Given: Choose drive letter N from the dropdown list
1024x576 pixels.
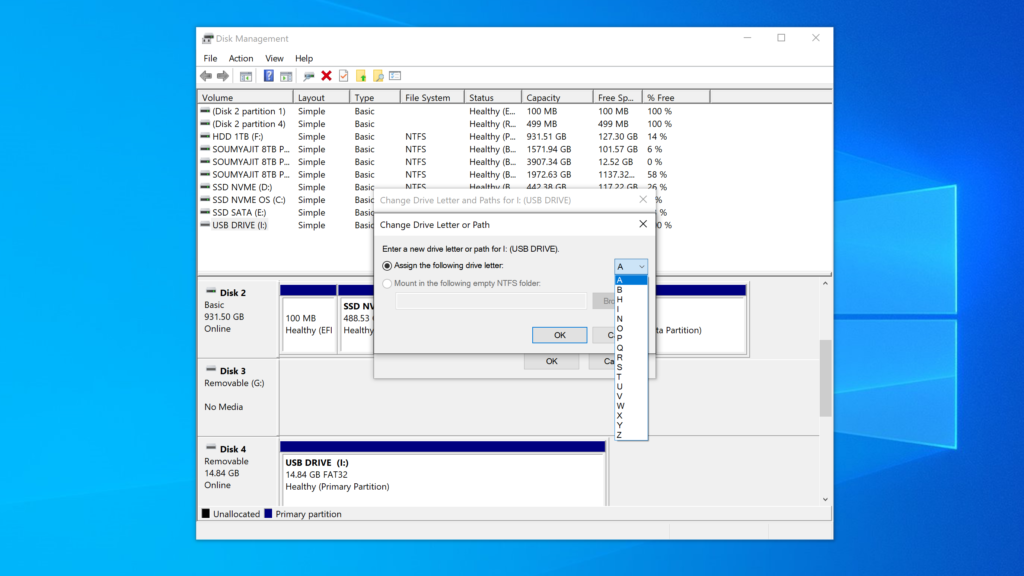Looking at the screenshot, I should point(631,319).
